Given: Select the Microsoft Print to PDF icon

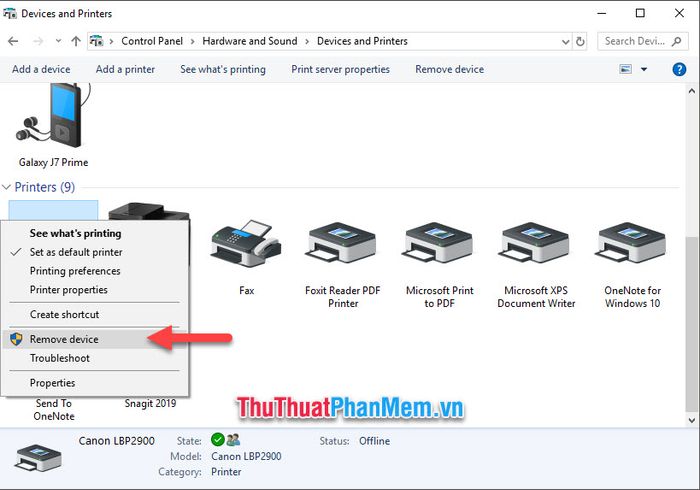Looking at the screenshot, I should (439, 242).
